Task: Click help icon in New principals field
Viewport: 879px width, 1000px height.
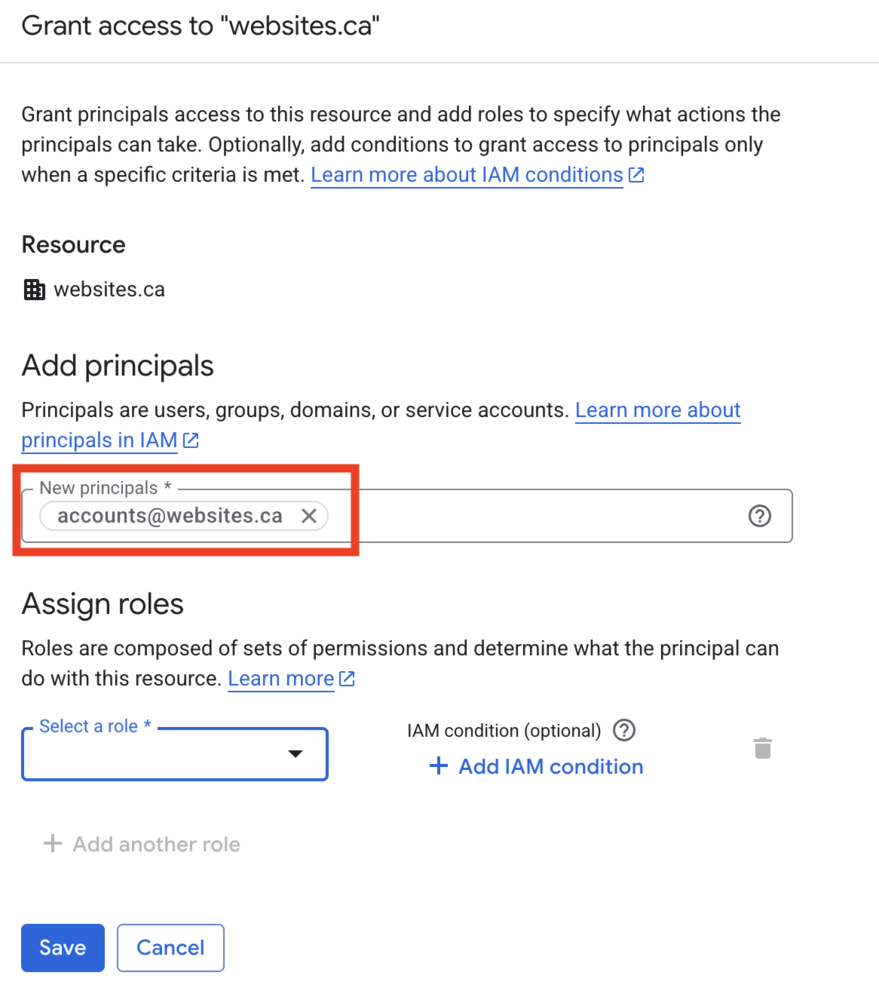Action: (760, 516)
